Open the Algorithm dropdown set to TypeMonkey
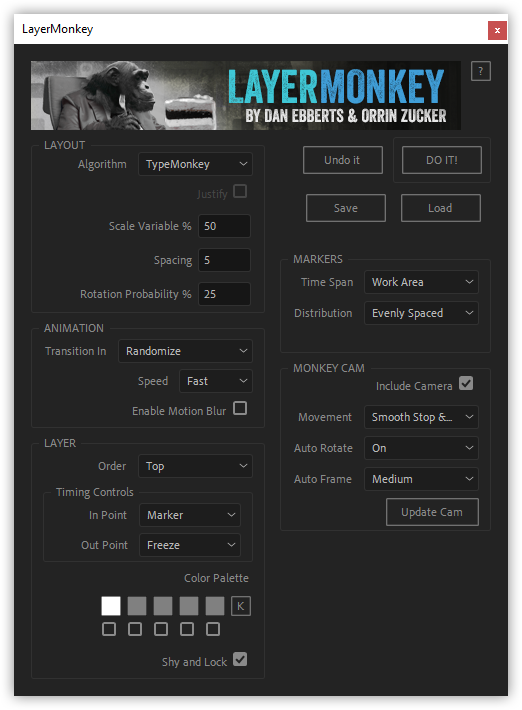This screenshot has height=710, width=522. (195, 164)
